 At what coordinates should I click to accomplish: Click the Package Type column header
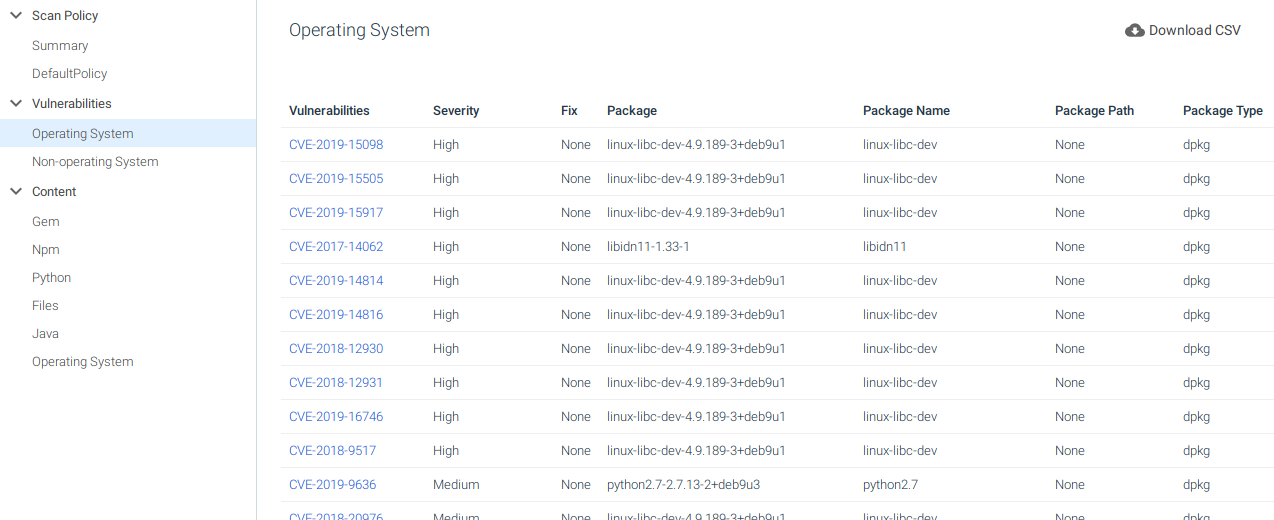(1223, 111)
